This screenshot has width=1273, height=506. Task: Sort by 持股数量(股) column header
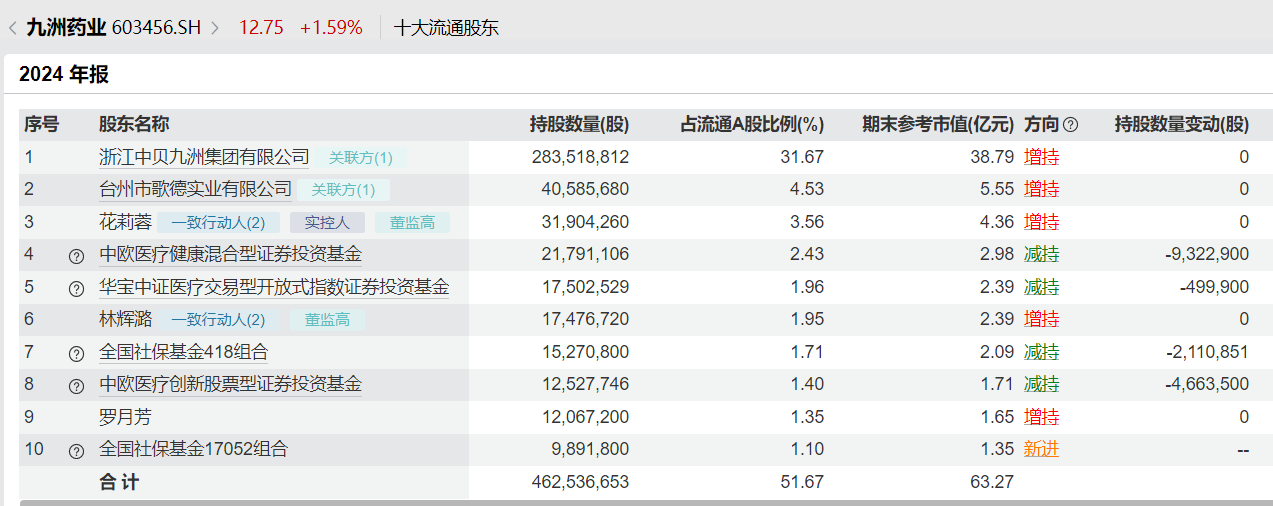click(x=579, y=124)
